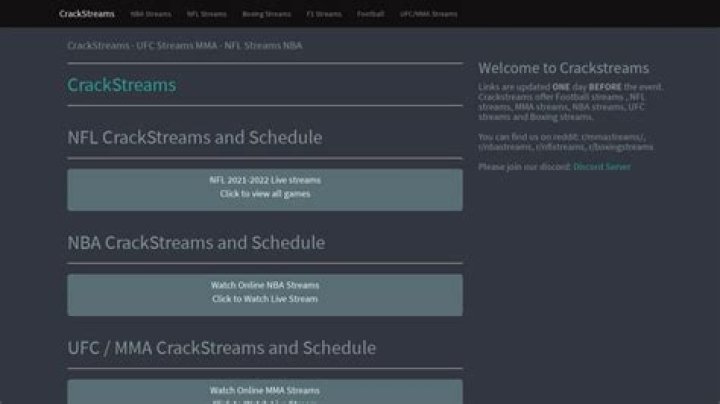Image resolution: width=720 pixels, height=404 pixels.
Task: Click the NBA CrackStreams and Schedule heading
Action: (x=196, y=243)
